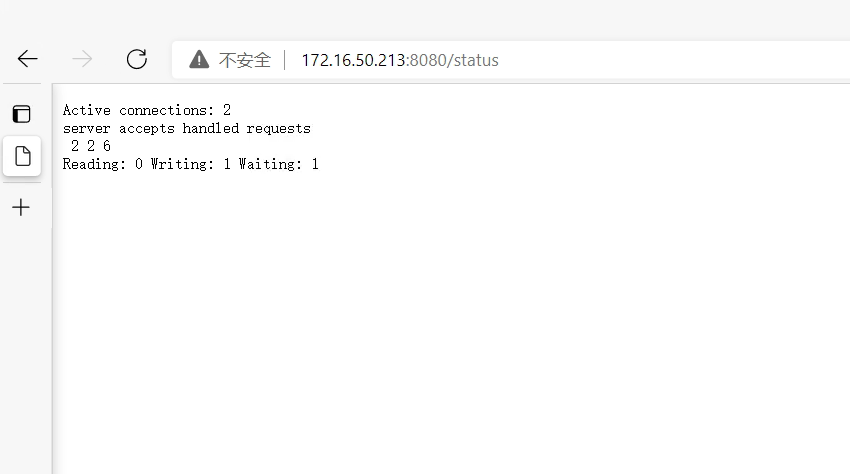Click the warning triangle security icon
850x474 pixels.
199,59
